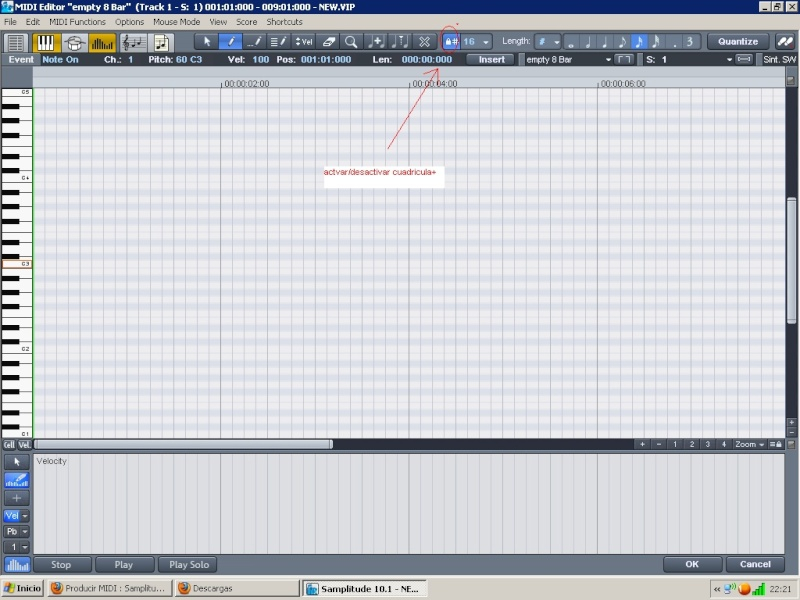
Task: Click horizontal zoom out minus button
Action: coord(659,444)
